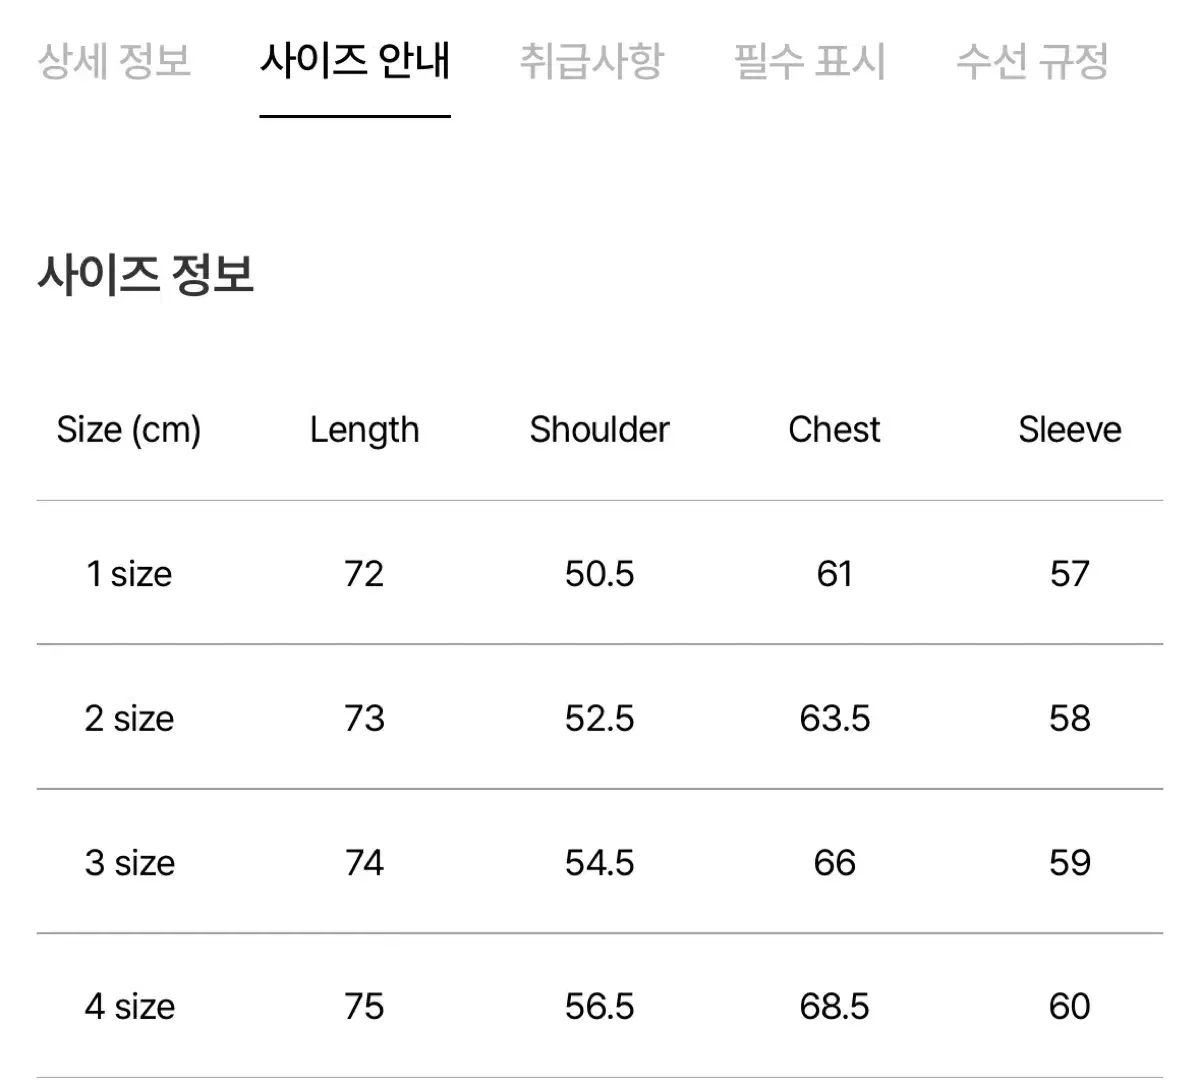Select the 1 size row label
This screenshot has height=1085, width=1200.
(129, 574)
